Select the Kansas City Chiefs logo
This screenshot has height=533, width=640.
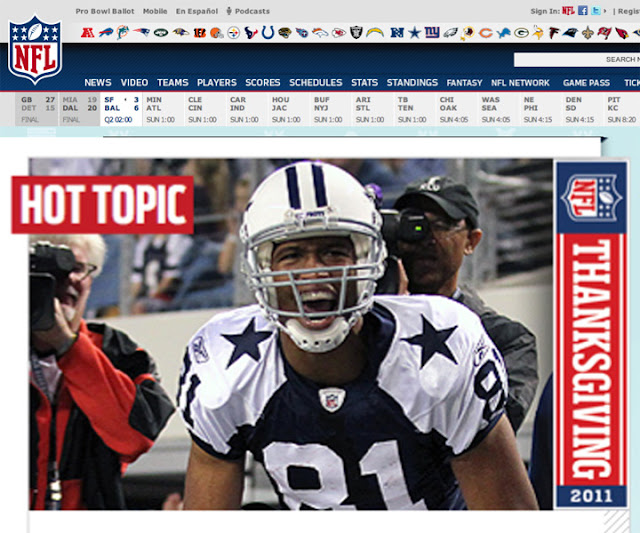tap(339, 33)
